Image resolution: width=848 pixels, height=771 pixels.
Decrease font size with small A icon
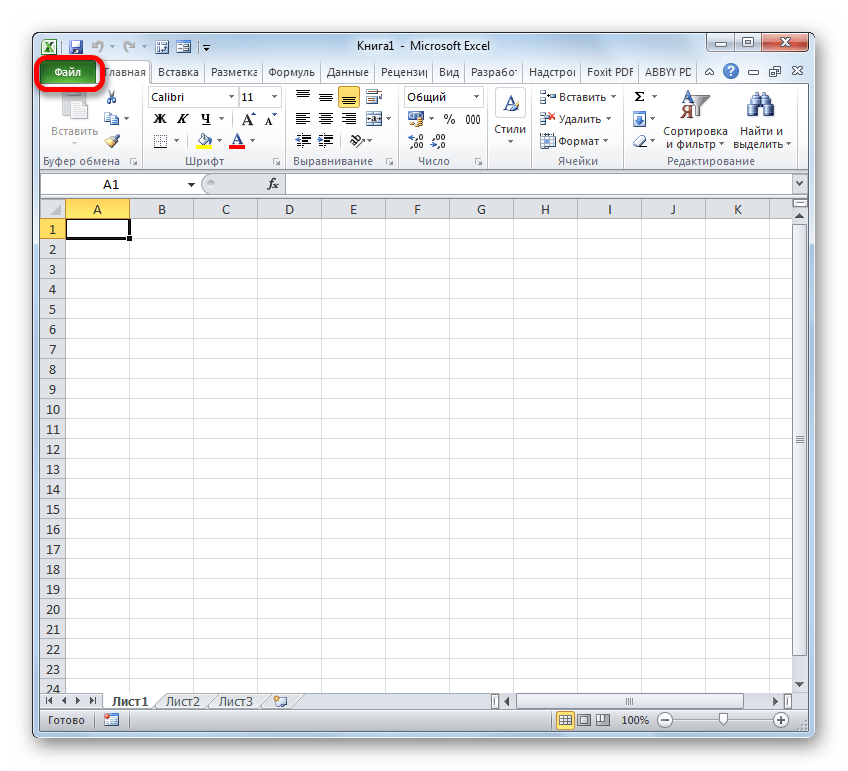tap(270, 119)
